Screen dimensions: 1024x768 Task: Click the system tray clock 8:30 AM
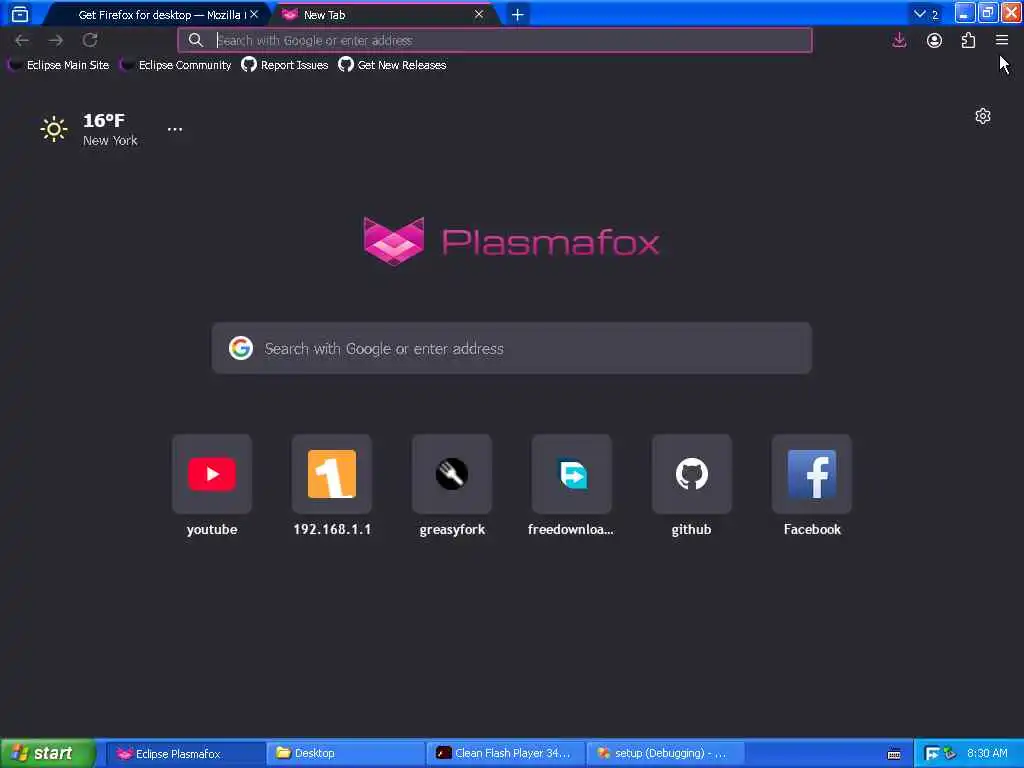click(987, 754)
